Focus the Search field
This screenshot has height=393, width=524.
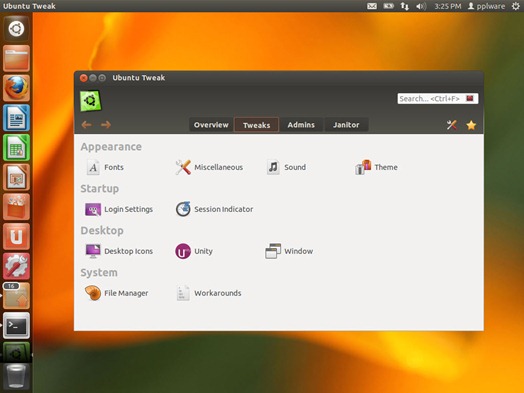(438, 99)
